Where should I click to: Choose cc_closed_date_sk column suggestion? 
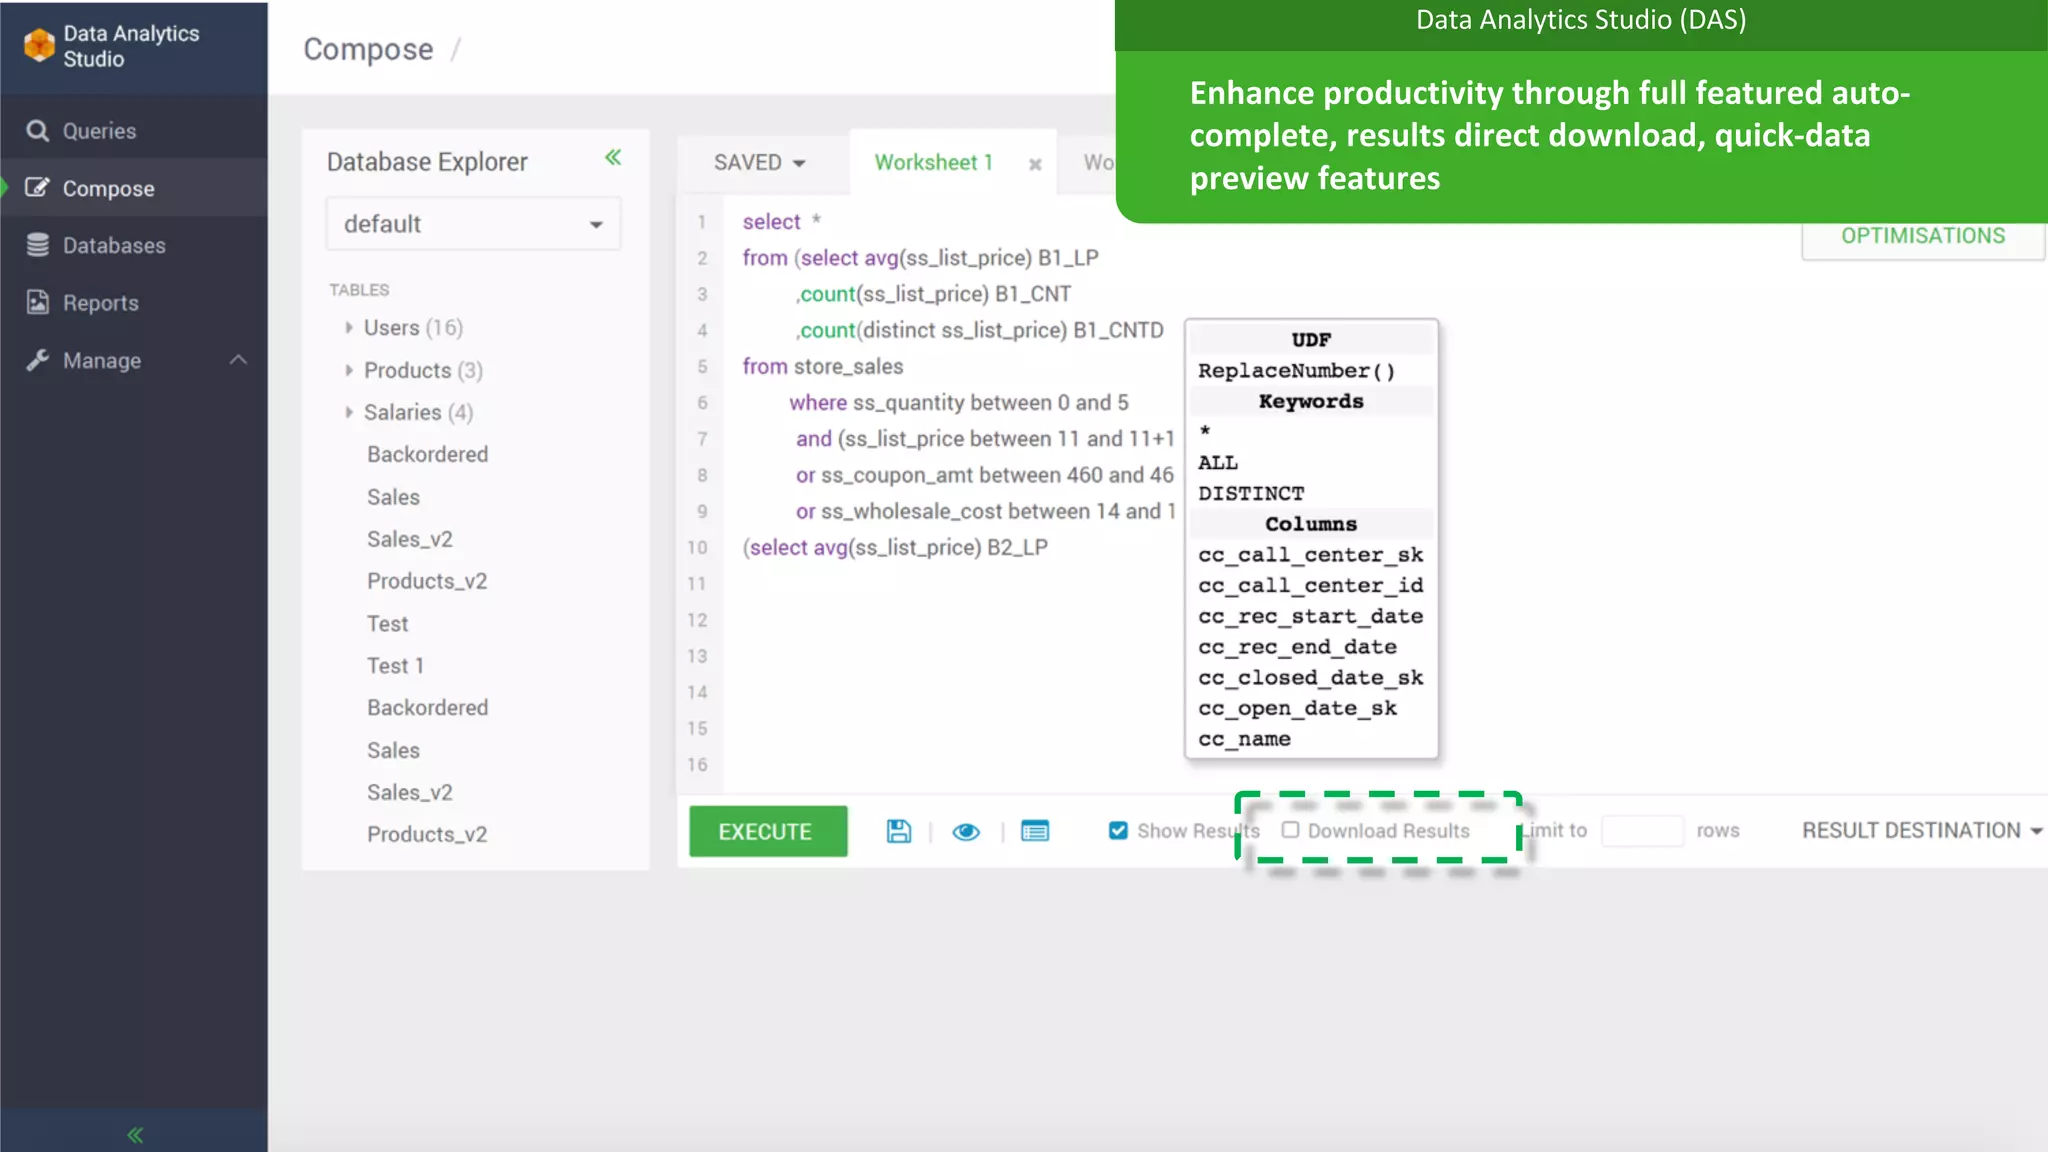click(x=1310, y=678)
